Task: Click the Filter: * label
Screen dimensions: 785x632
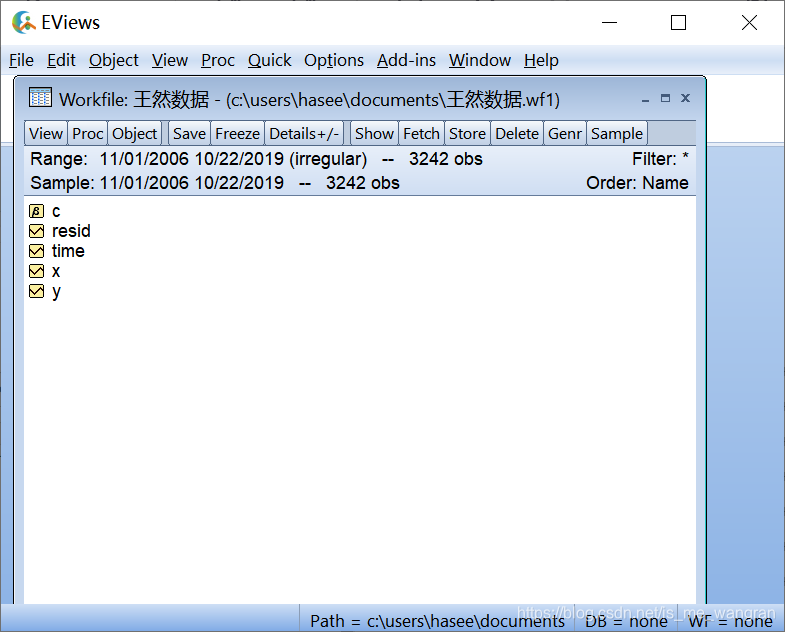Action: pos(660,159)
